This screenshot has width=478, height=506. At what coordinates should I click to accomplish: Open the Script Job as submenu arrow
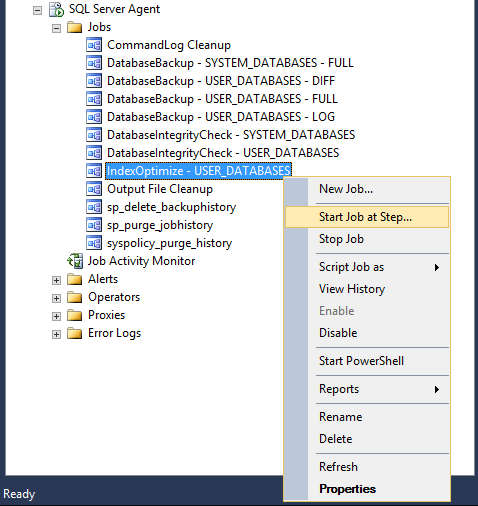(x=437, y=267)
